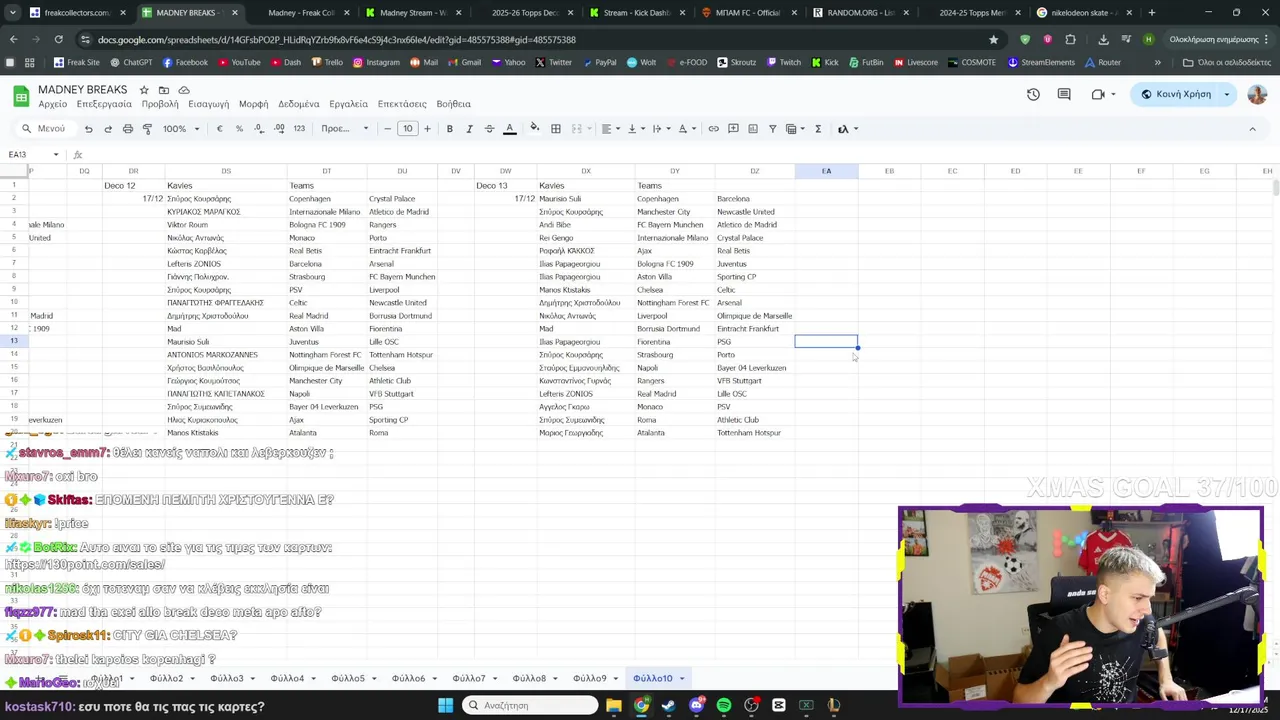Open the name box dropdown next to EA13
The width and height of the screenshot is (1280, 720).
click(56, 155)
